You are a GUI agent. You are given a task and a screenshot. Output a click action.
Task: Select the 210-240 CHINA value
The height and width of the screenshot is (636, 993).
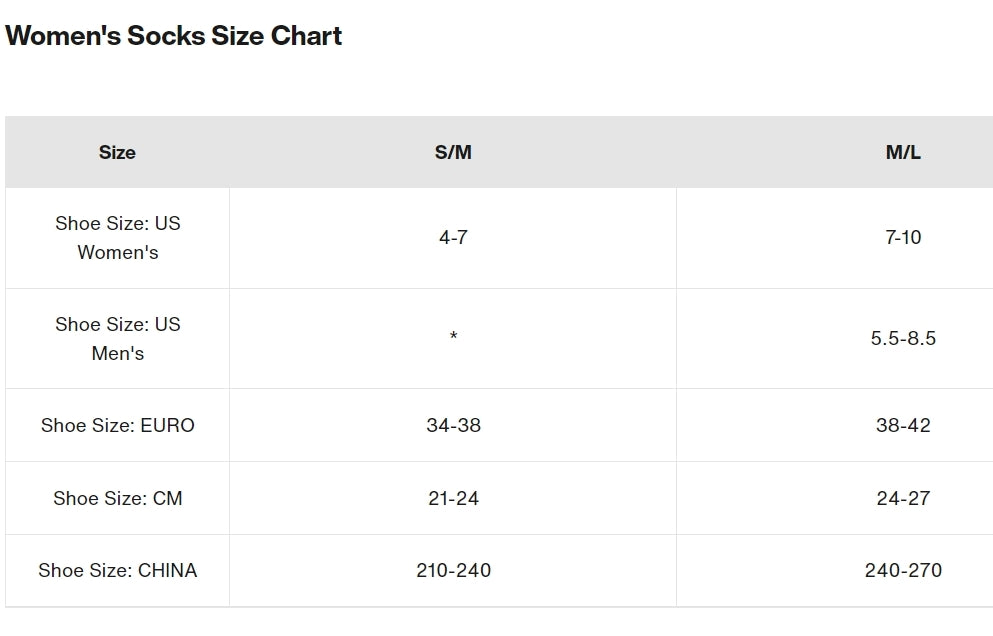click(x=453, y=570)
